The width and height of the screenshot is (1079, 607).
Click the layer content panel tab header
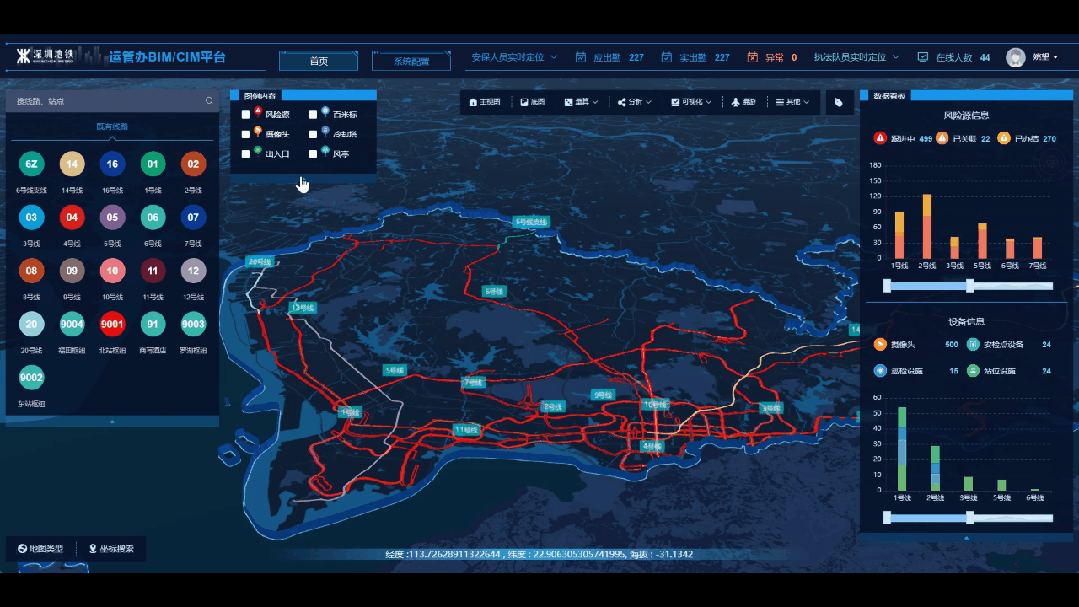(259, 96)
